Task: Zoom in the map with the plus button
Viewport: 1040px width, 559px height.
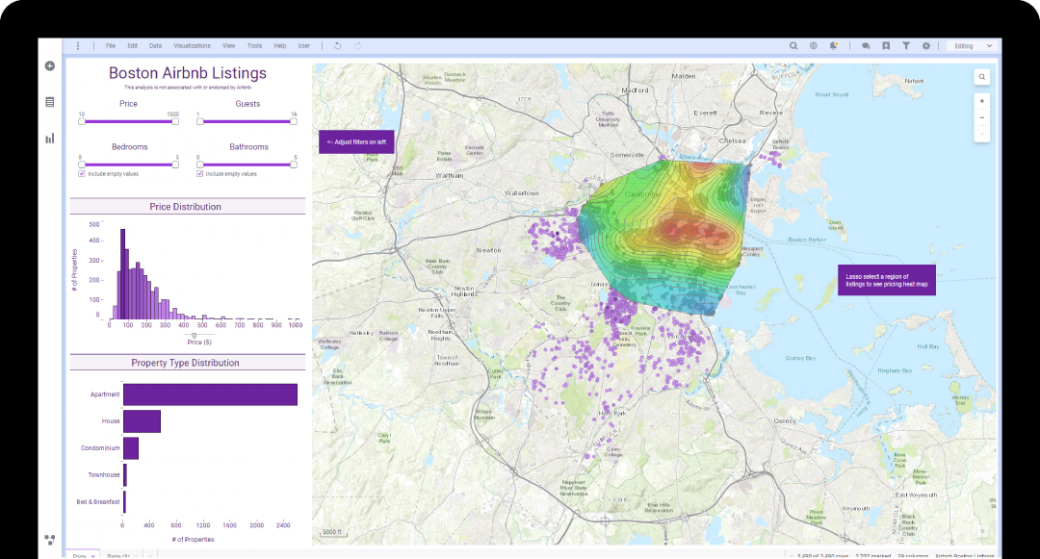Action: coord(982,101)
